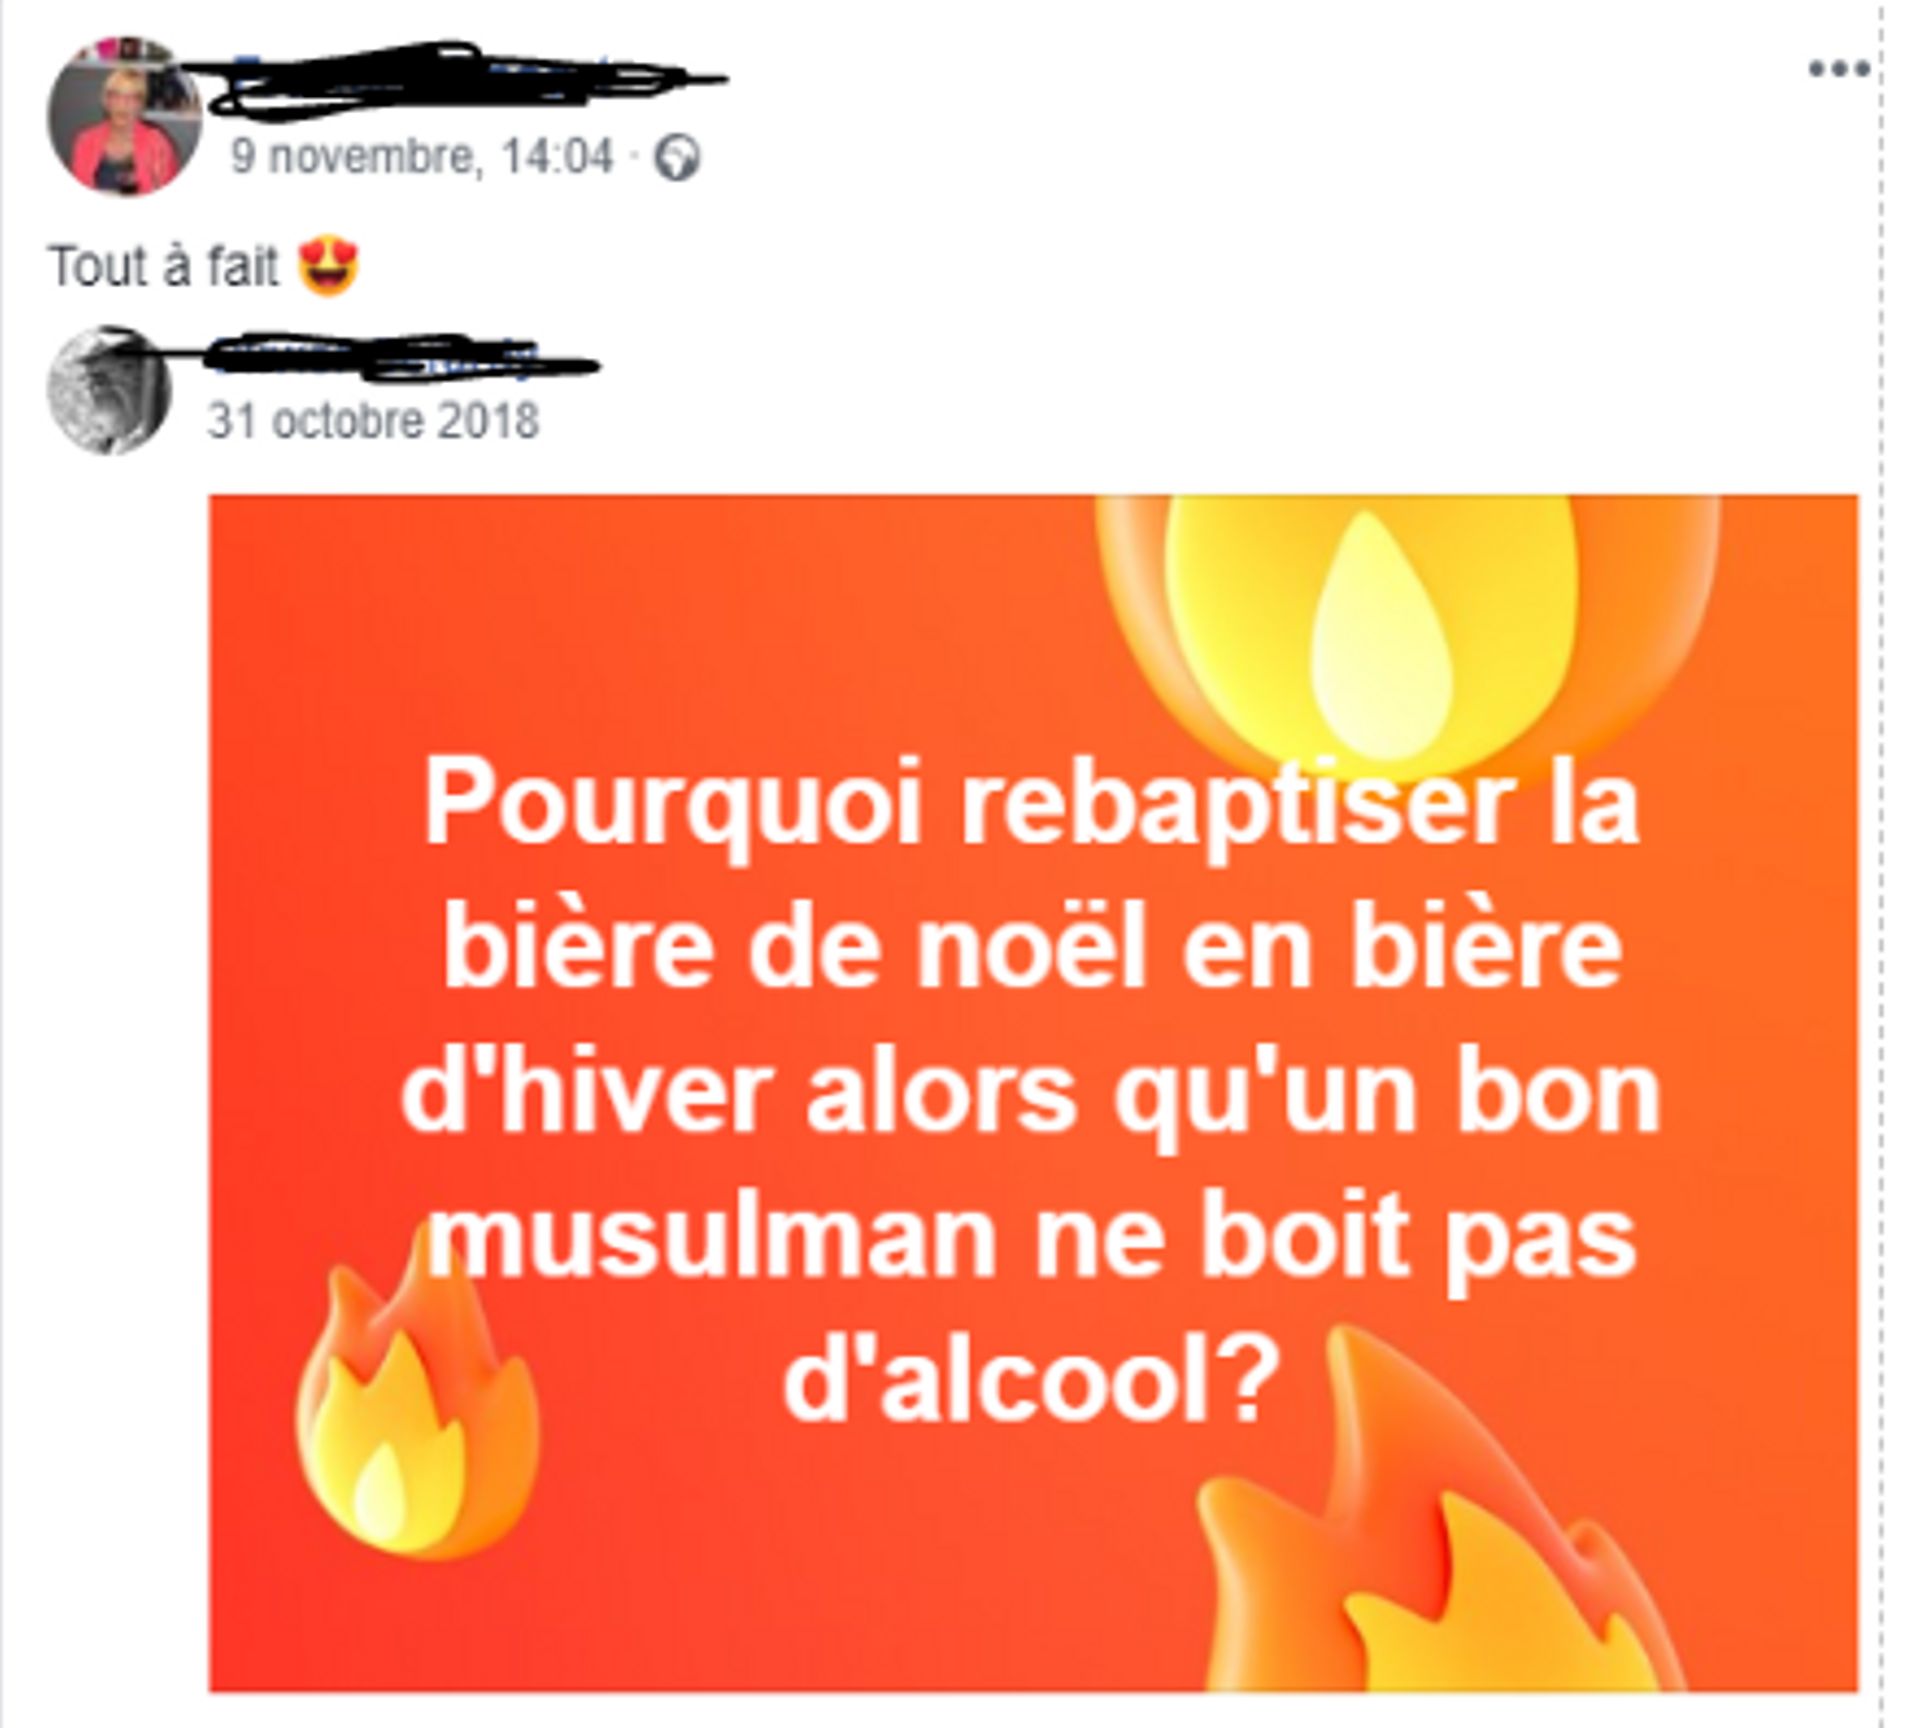Image resolution: width=1920 pixels, height=1728 pixels.
Task: Open the three-dot post options menu
Action: pos(1839,69)
